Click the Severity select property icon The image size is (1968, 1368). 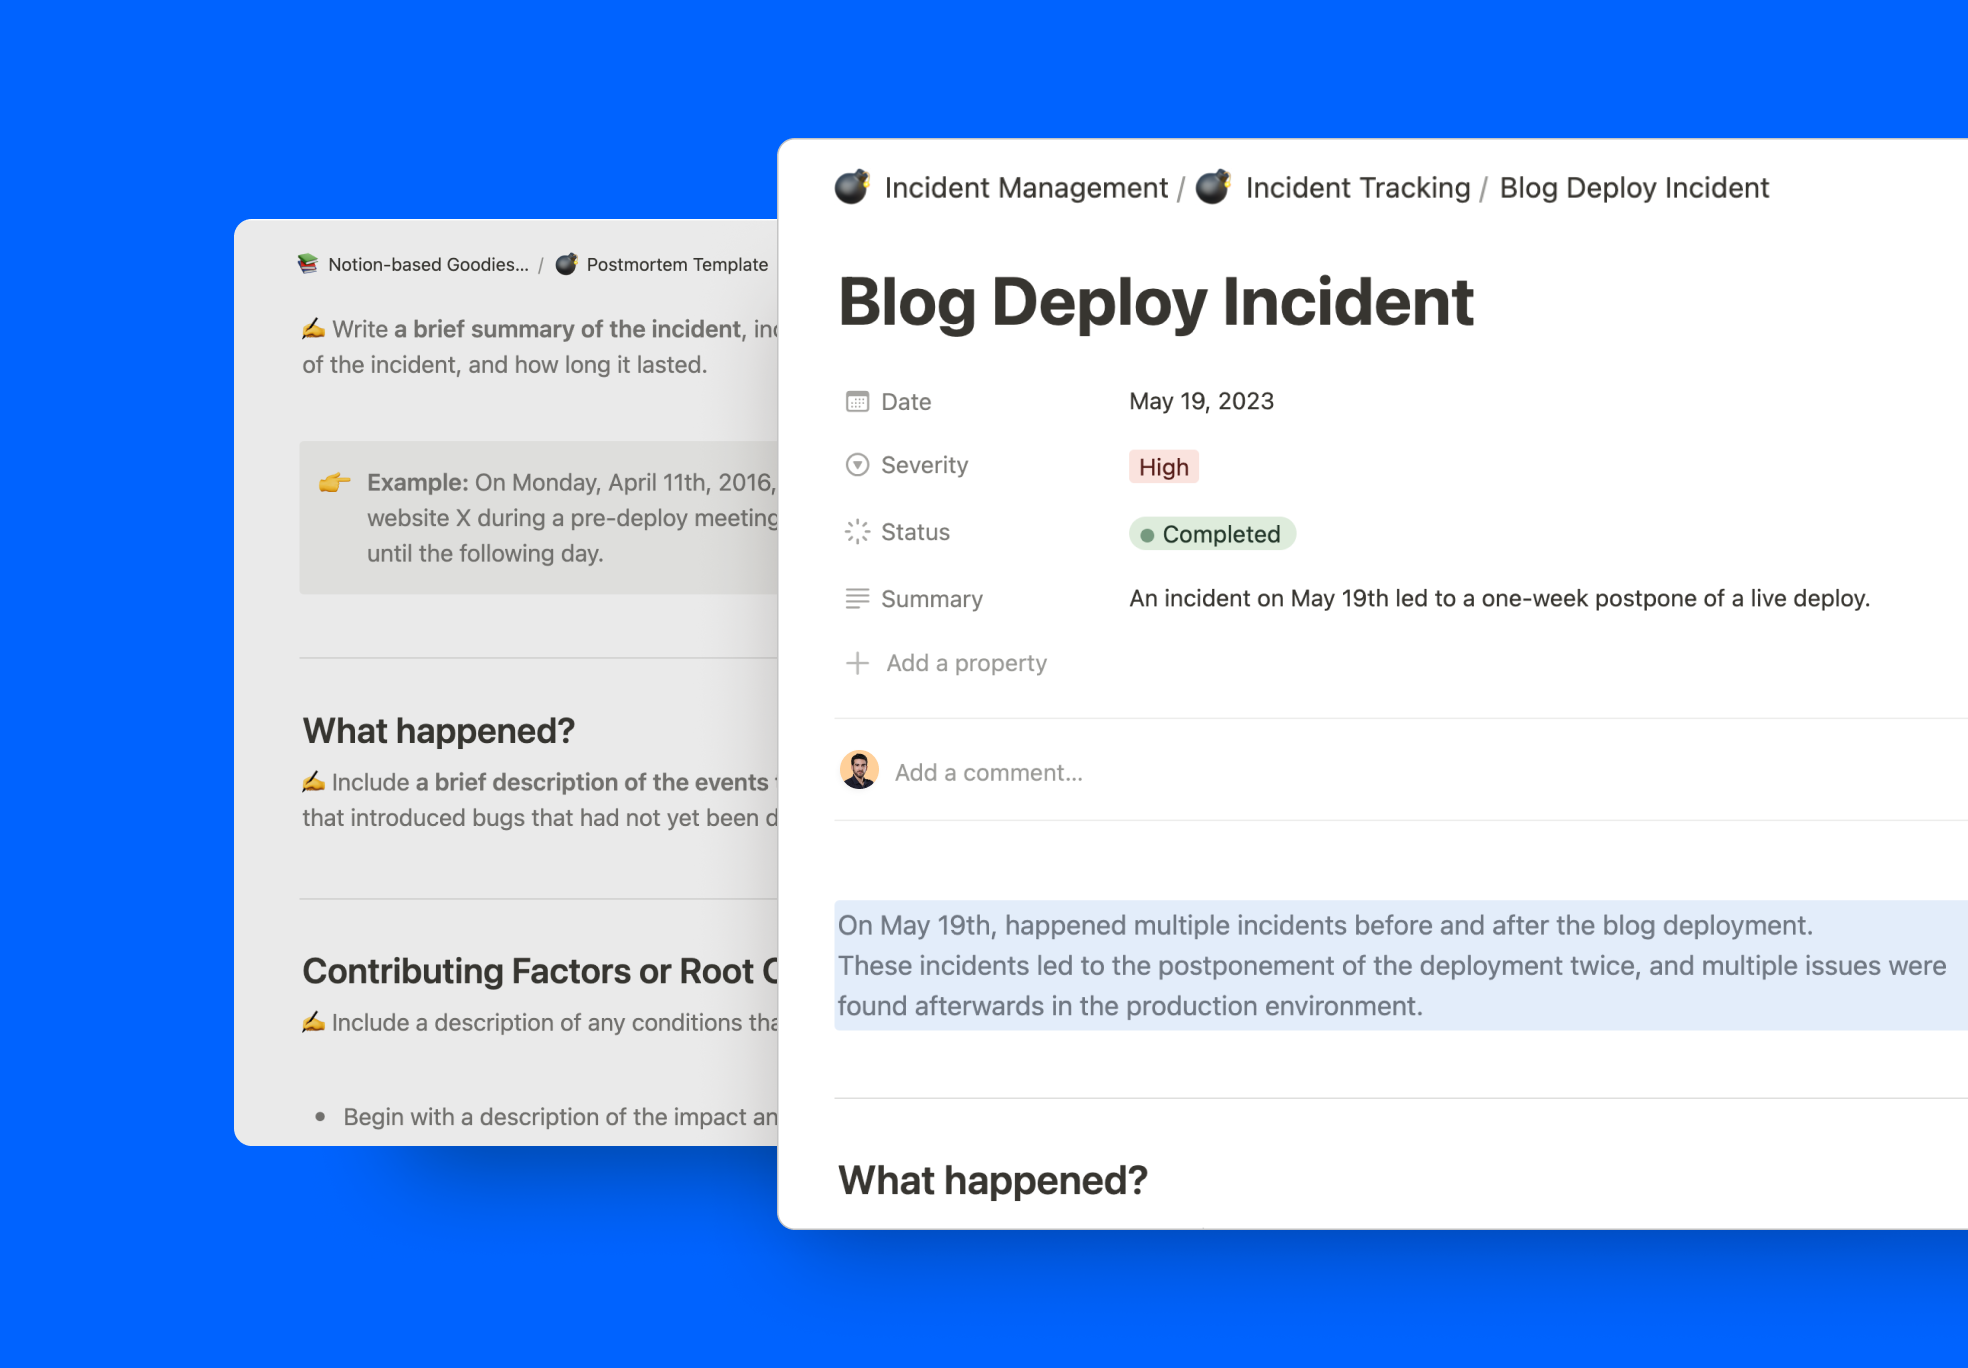click(x=857, y=465)
